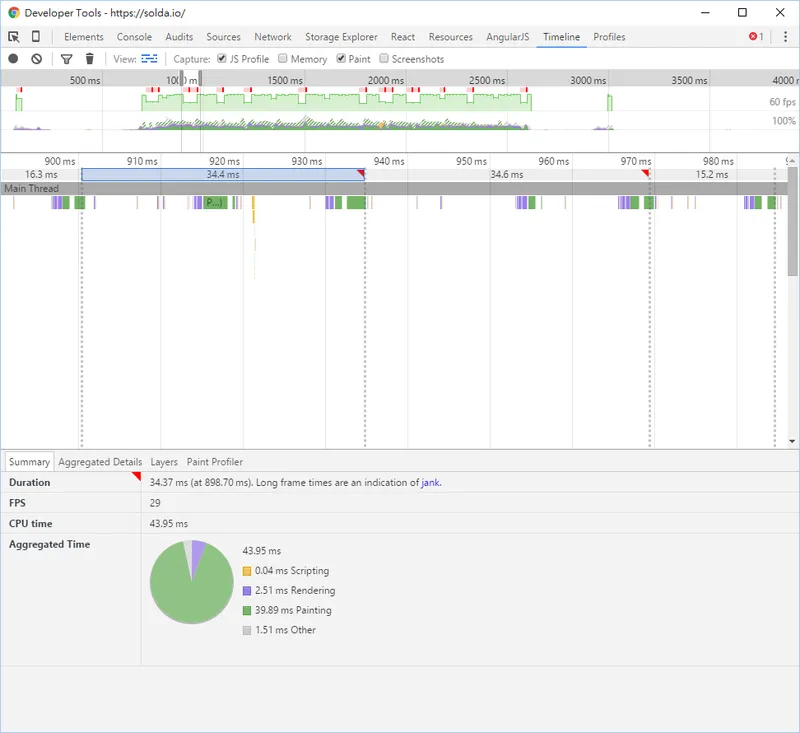Collapse the Main Thread section header

tap(32, 188)
